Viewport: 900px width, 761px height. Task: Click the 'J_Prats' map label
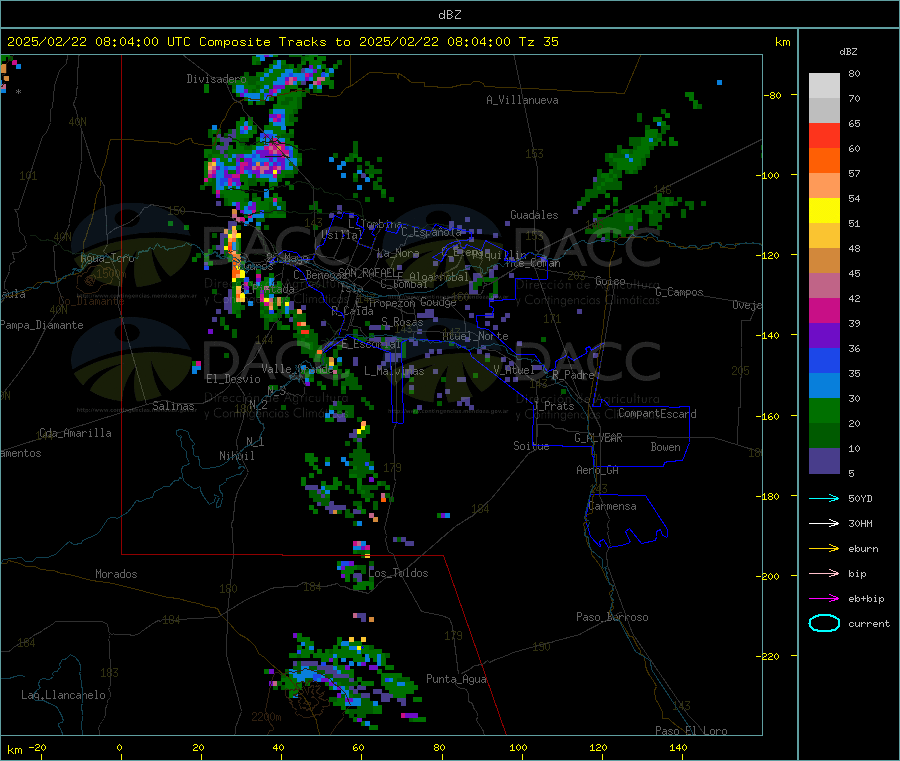point(553,405)
